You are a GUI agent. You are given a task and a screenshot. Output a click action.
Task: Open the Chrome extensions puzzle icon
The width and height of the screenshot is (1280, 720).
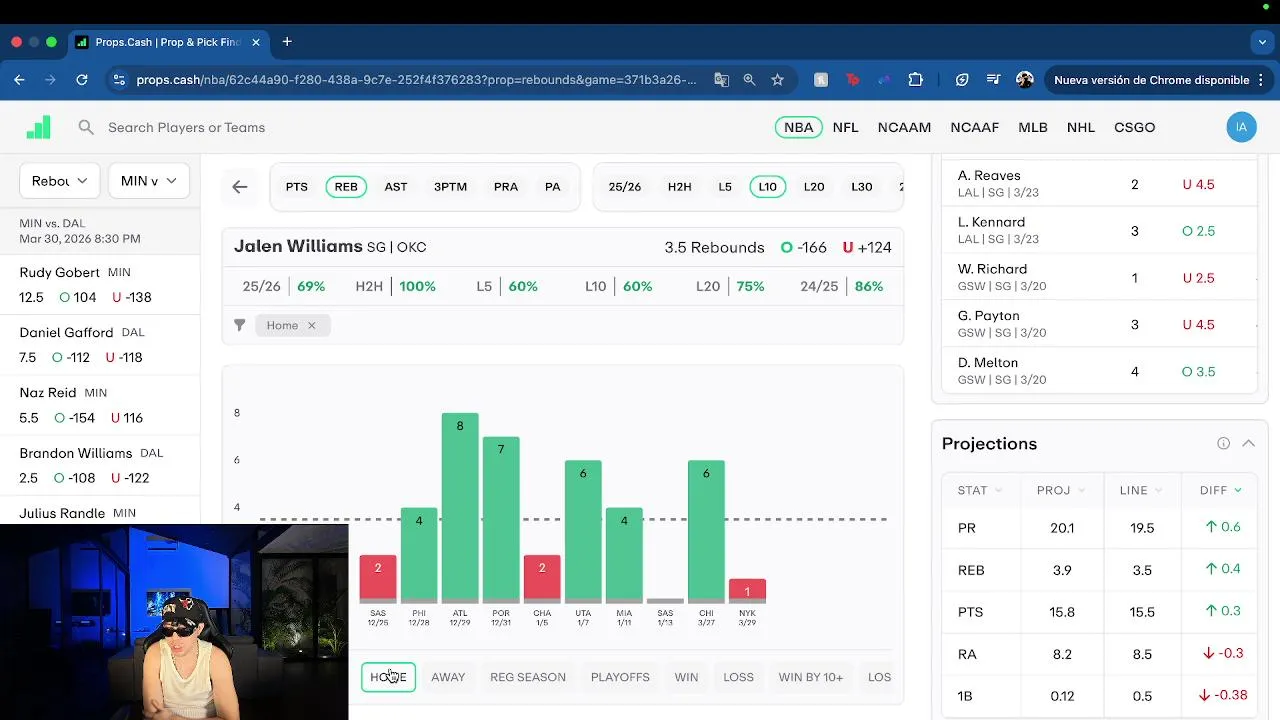[915, 80]
